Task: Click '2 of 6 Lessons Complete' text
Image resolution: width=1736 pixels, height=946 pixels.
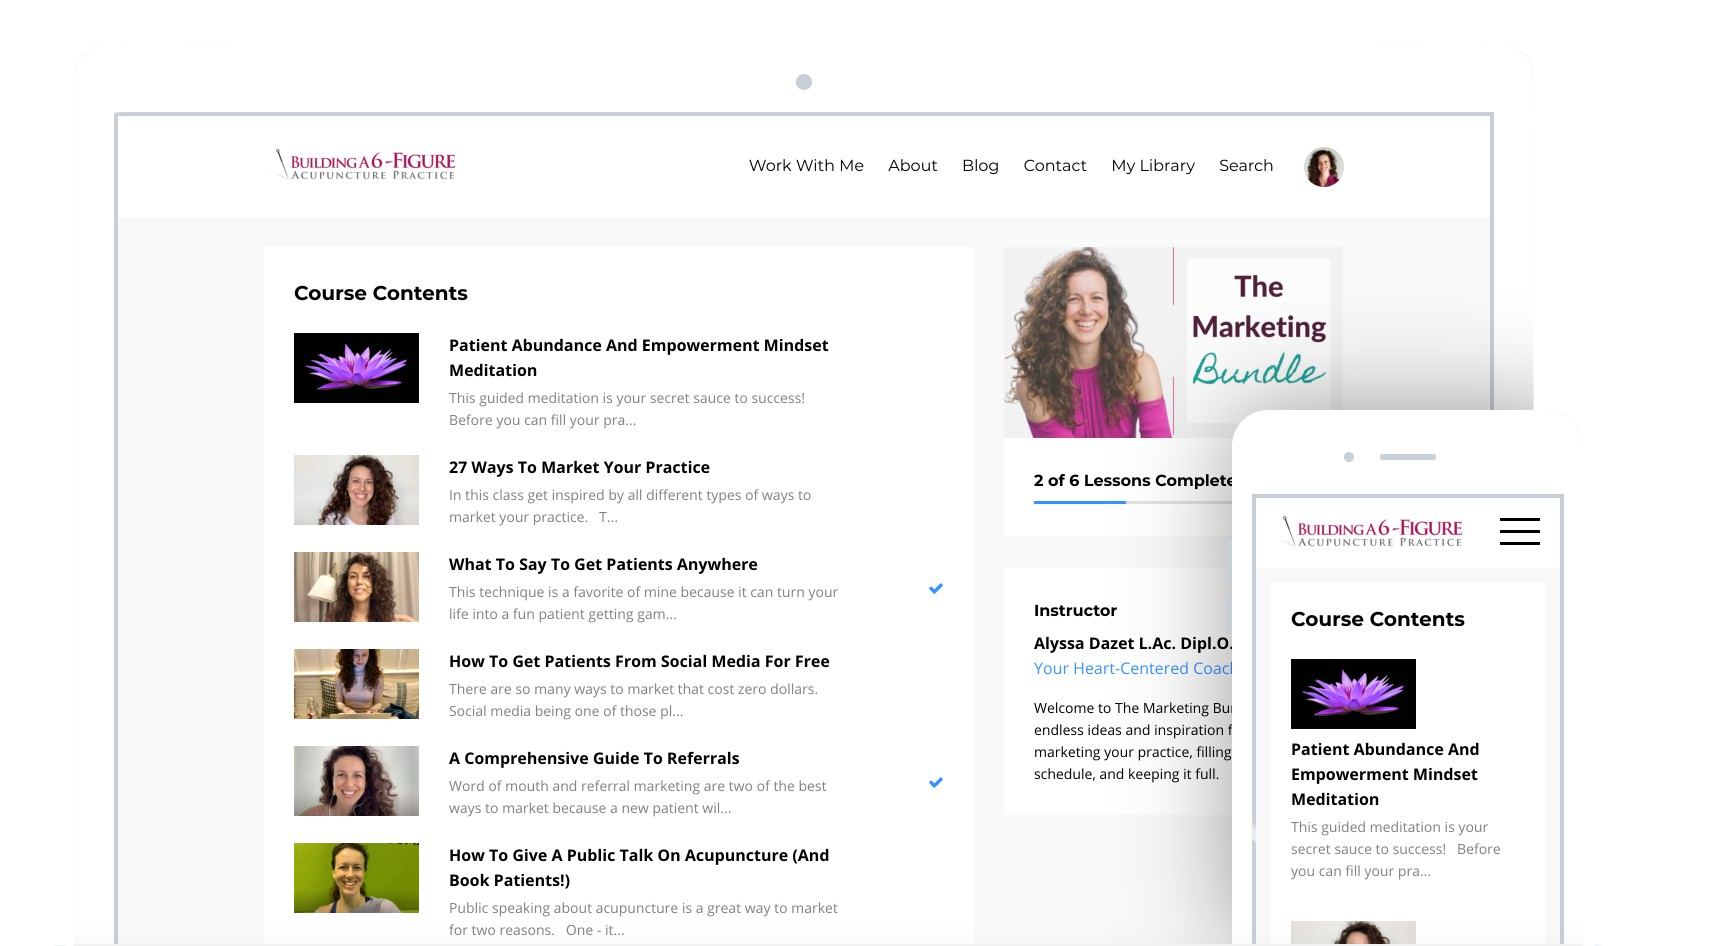Action: click(1133, 480)
